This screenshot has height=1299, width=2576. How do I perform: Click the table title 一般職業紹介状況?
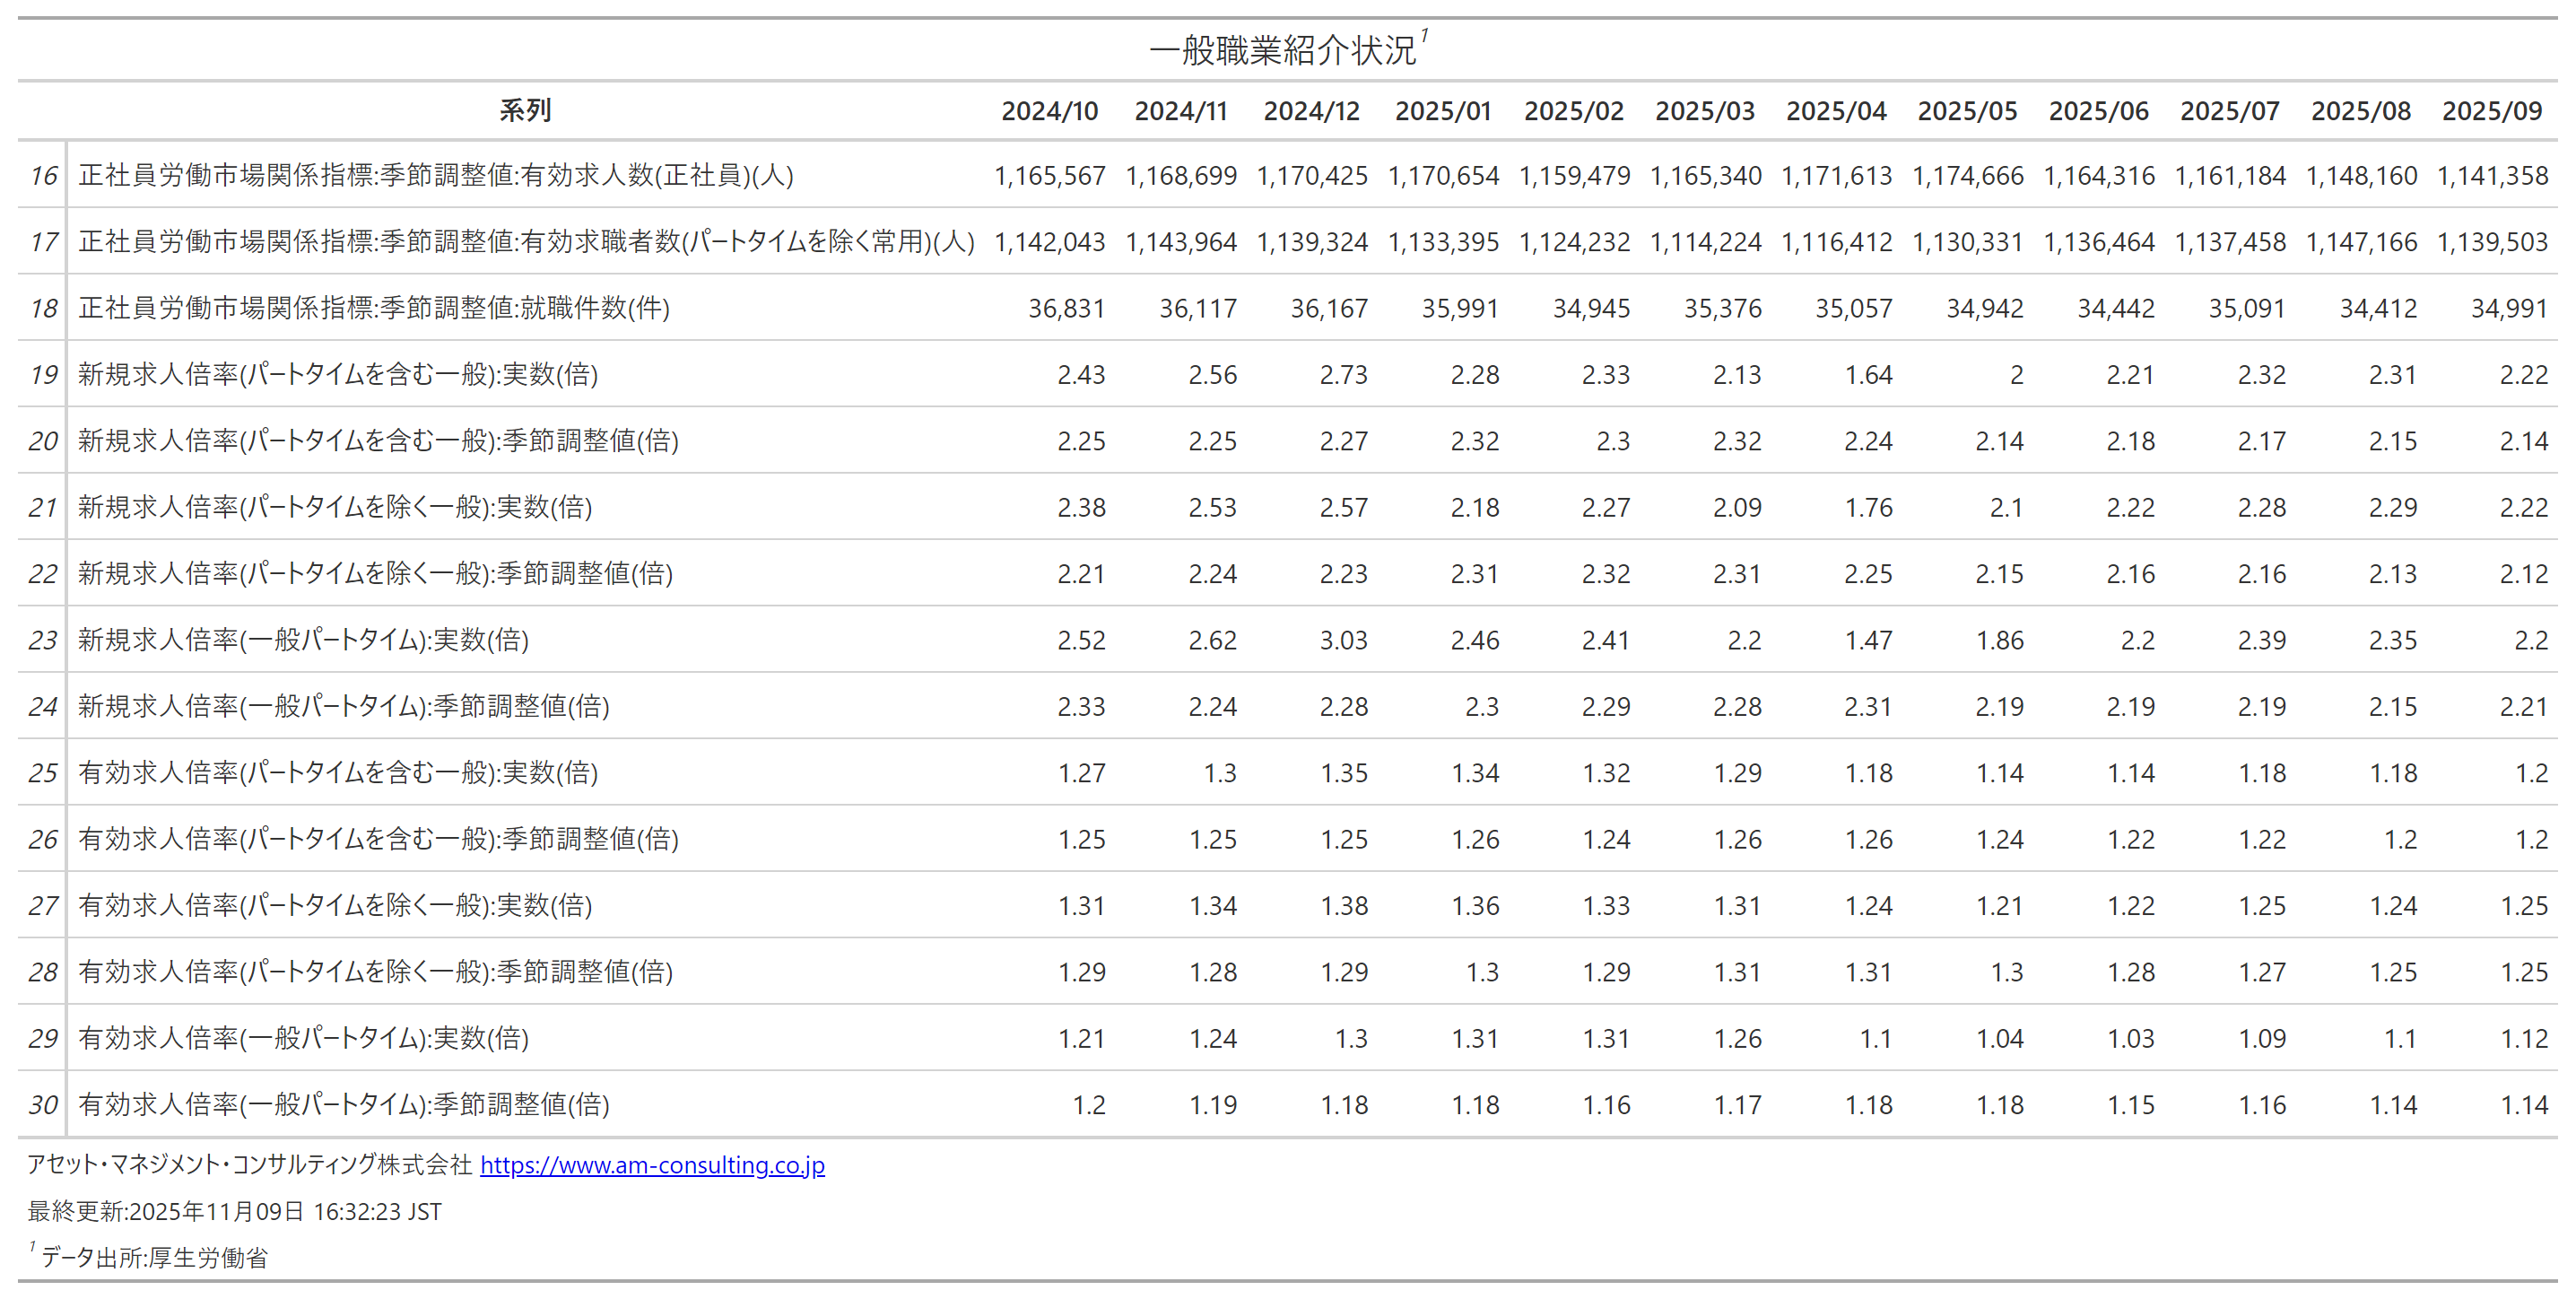[x=1282, y=50]
